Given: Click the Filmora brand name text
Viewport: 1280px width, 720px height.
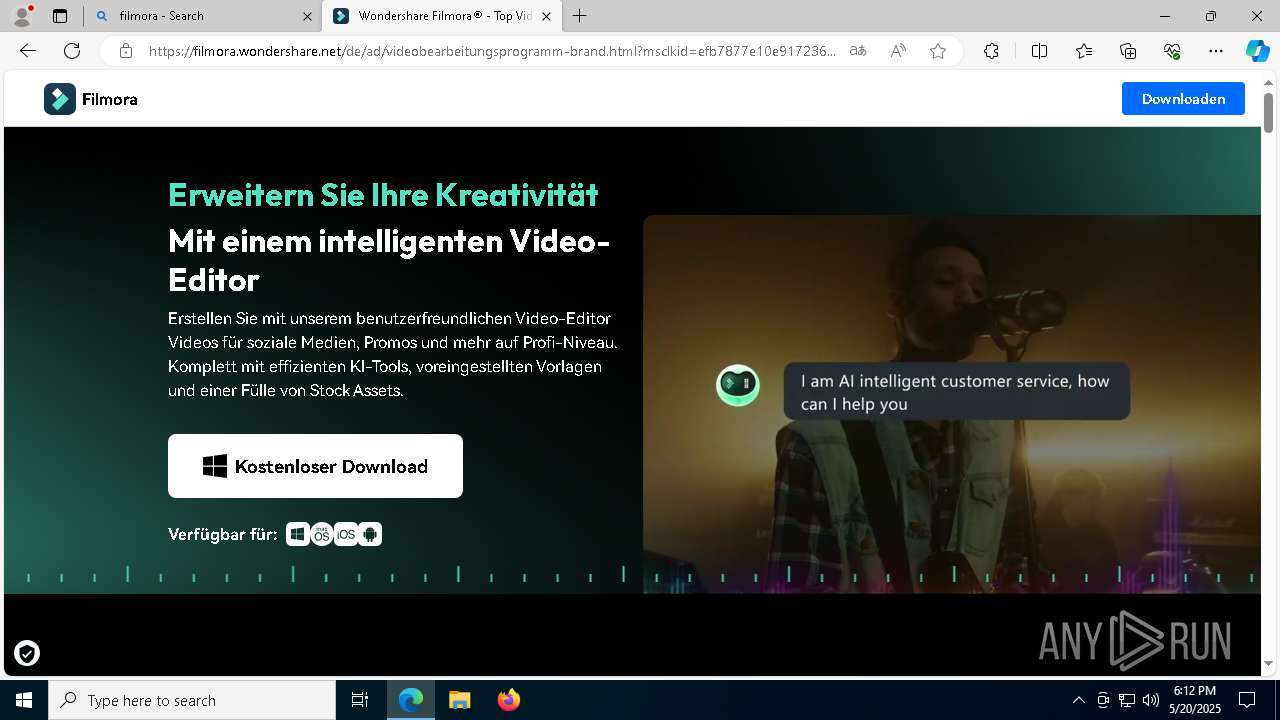Looking at the screenshot, I should [109, 99].
